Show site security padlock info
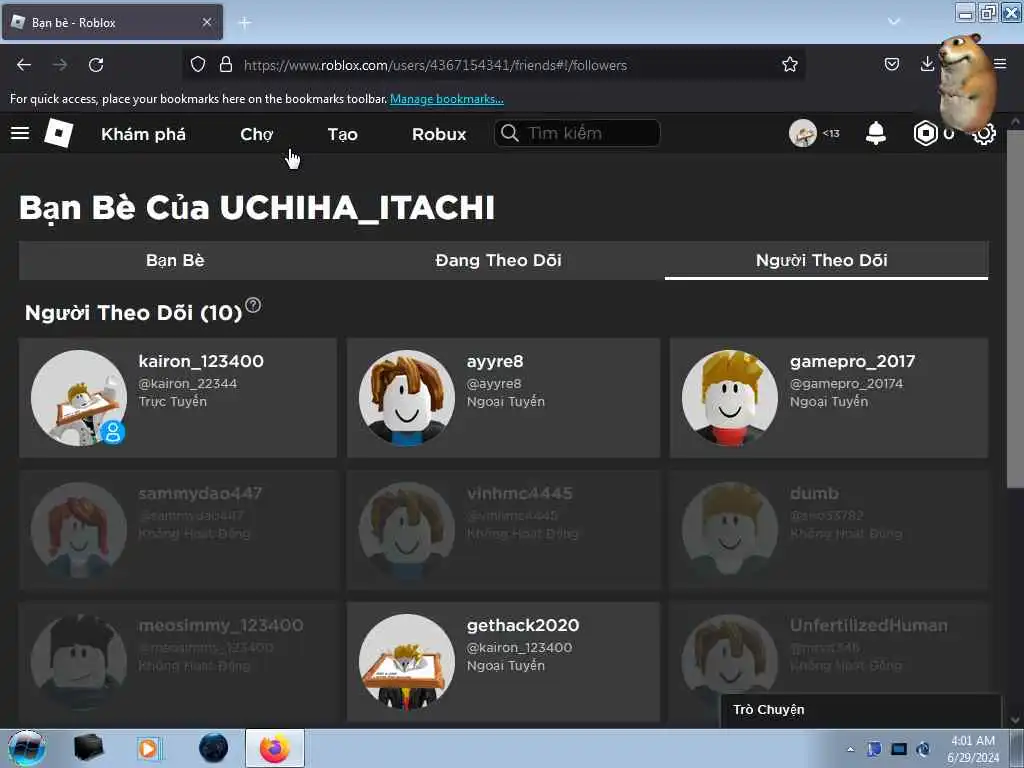Viewport: 1024px width, 768px height. (226, 65)
